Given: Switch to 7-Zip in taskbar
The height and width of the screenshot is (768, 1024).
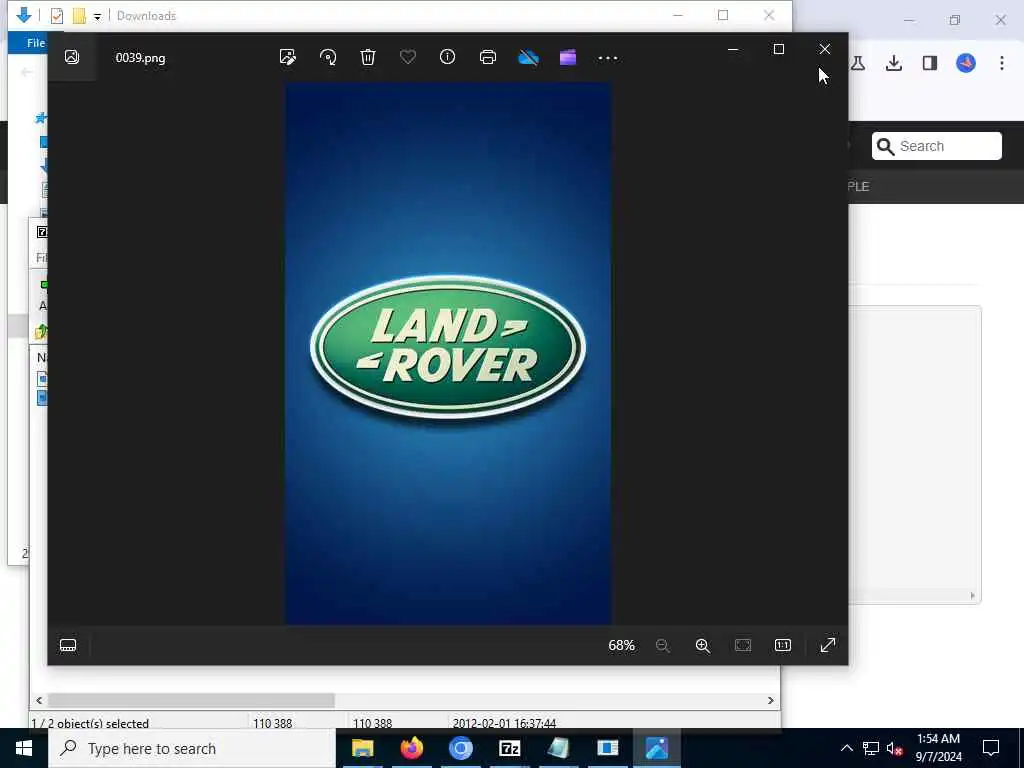Looking at the screenshot, I should (509, 748).
